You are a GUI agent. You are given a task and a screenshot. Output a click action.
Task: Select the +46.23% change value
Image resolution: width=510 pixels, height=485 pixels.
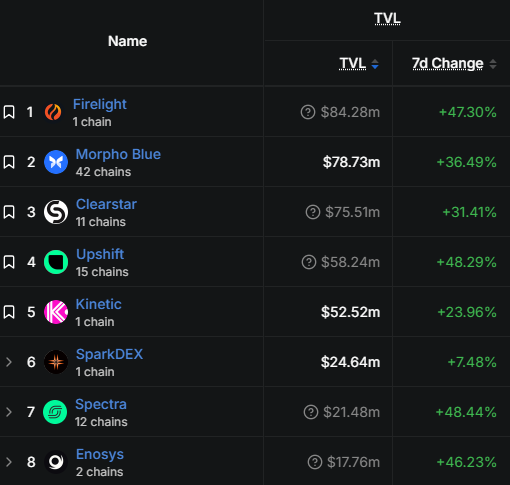pyautogui.click(x=466, y=462)
